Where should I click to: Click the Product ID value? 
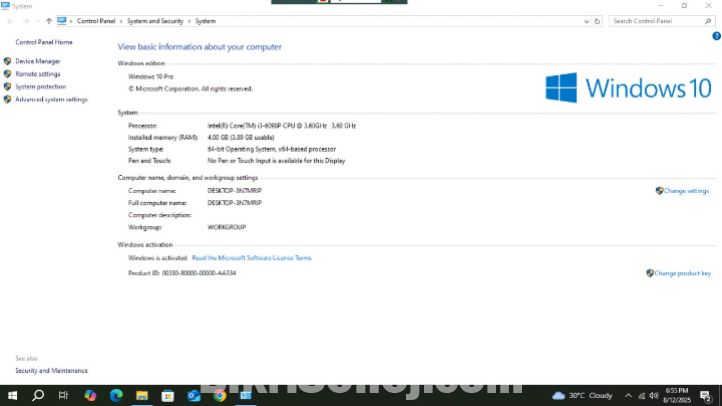click(199, 273)
